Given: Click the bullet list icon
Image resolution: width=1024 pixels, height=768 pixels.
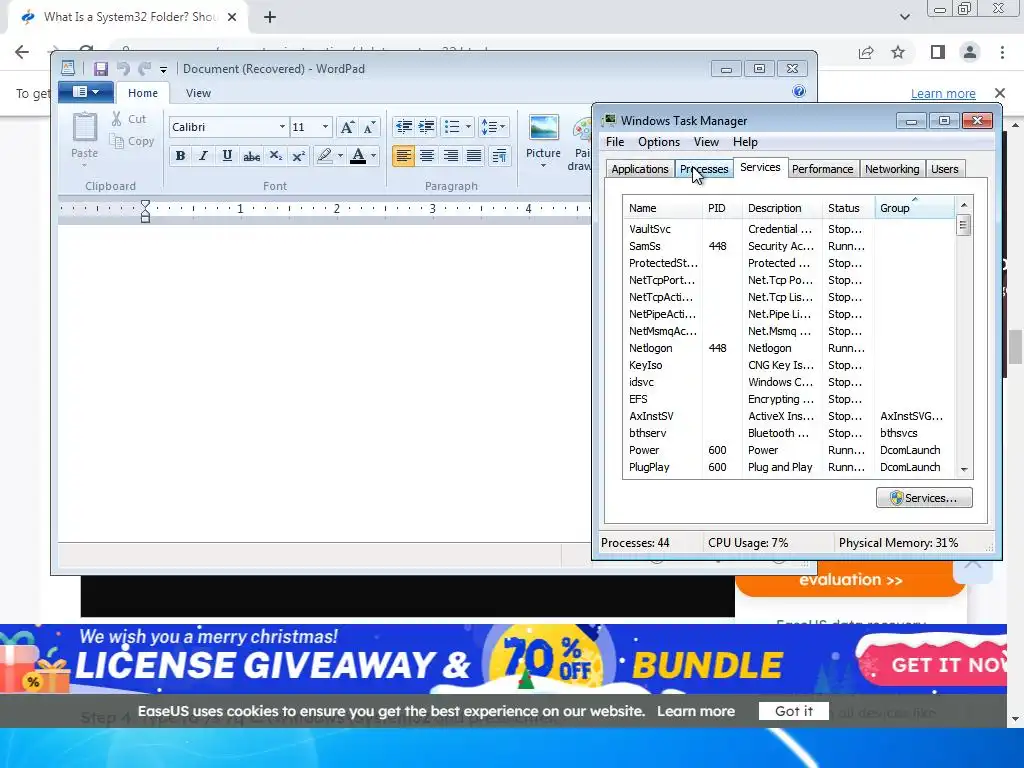Looking at the screenshot, I should pos(452,127).
